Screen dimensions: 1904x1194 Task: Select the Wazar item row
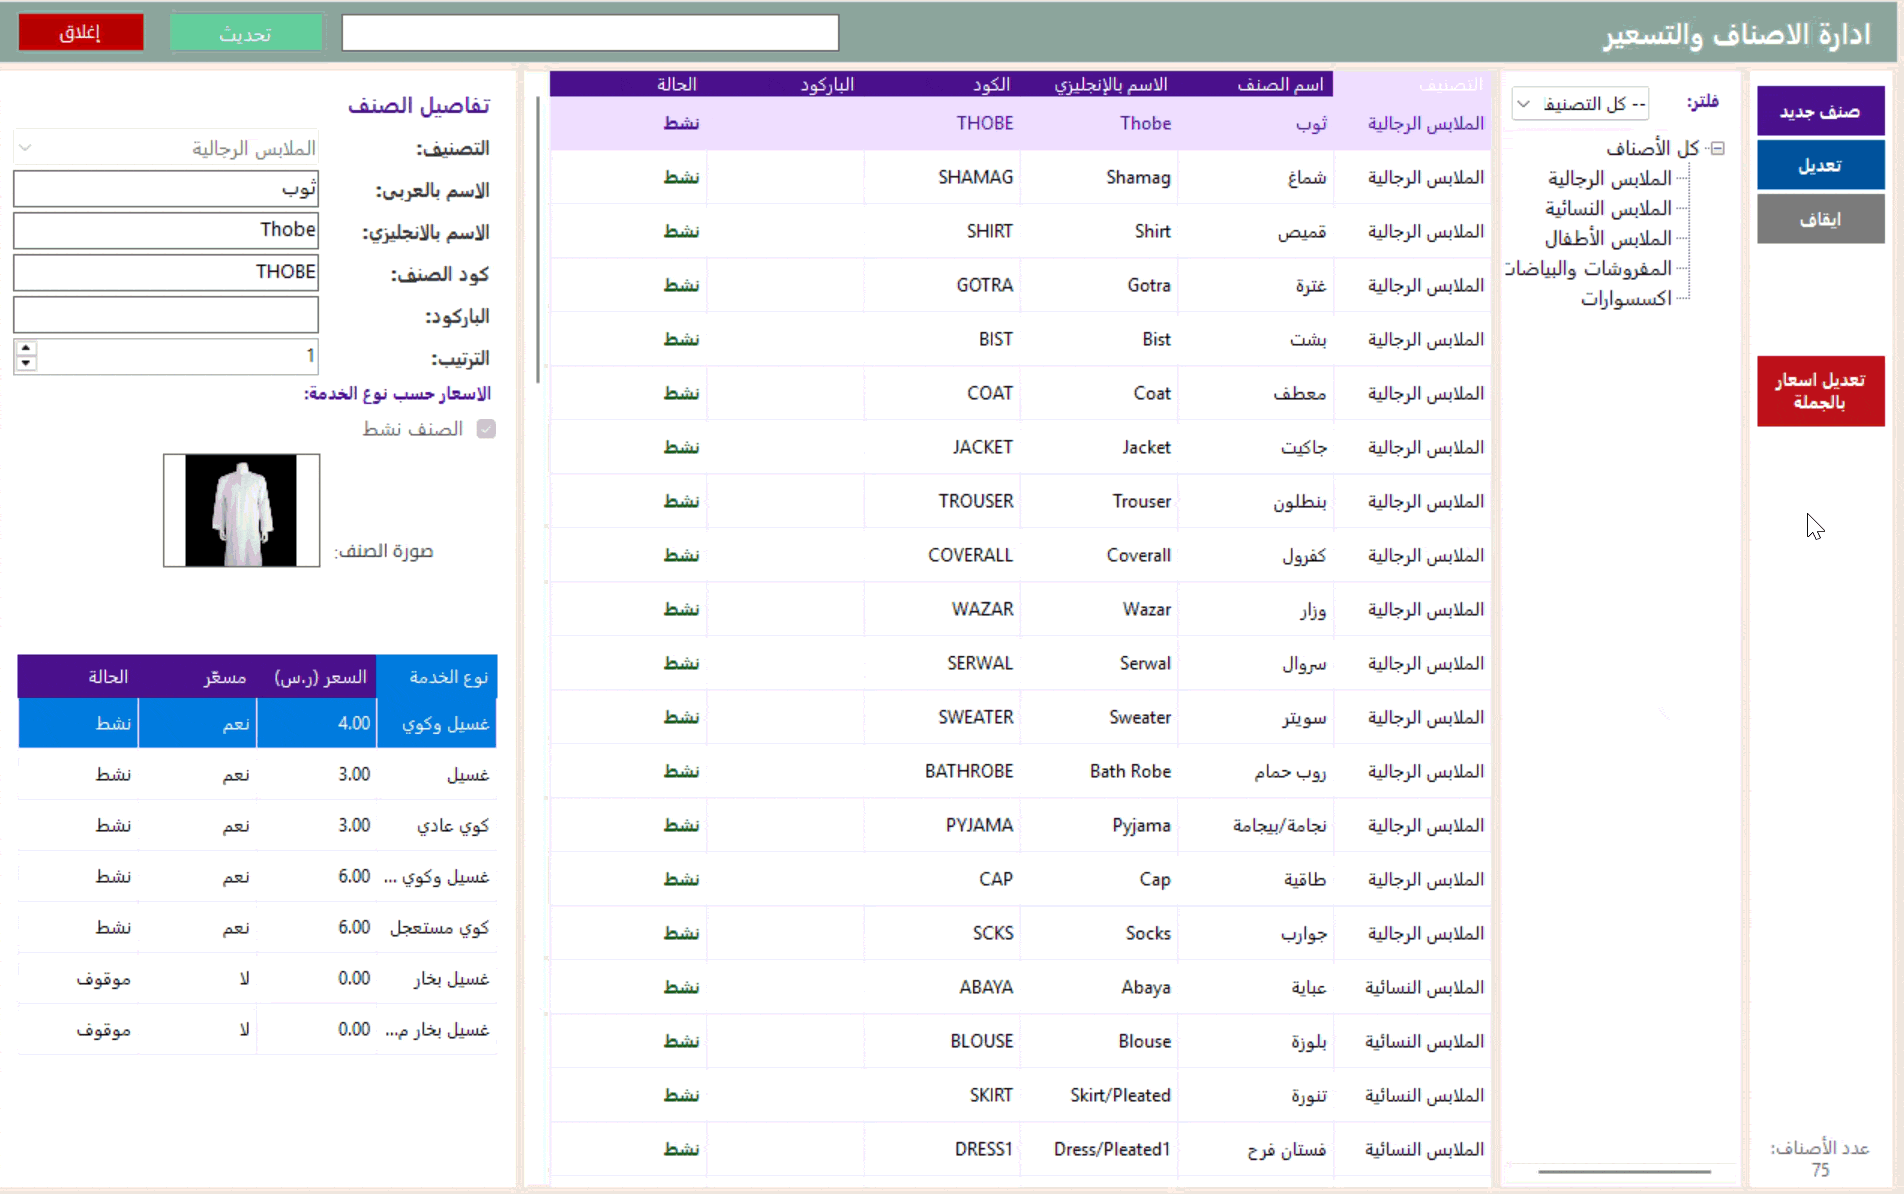pos(1020,609)
